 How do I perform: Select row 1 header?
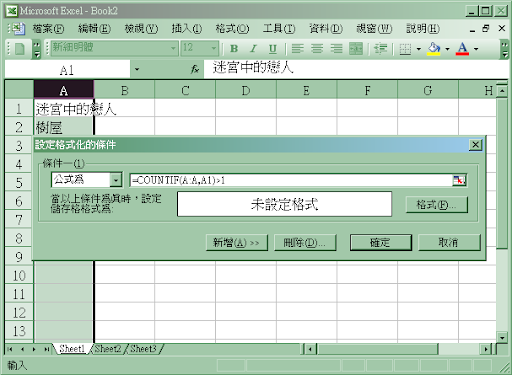19,108
